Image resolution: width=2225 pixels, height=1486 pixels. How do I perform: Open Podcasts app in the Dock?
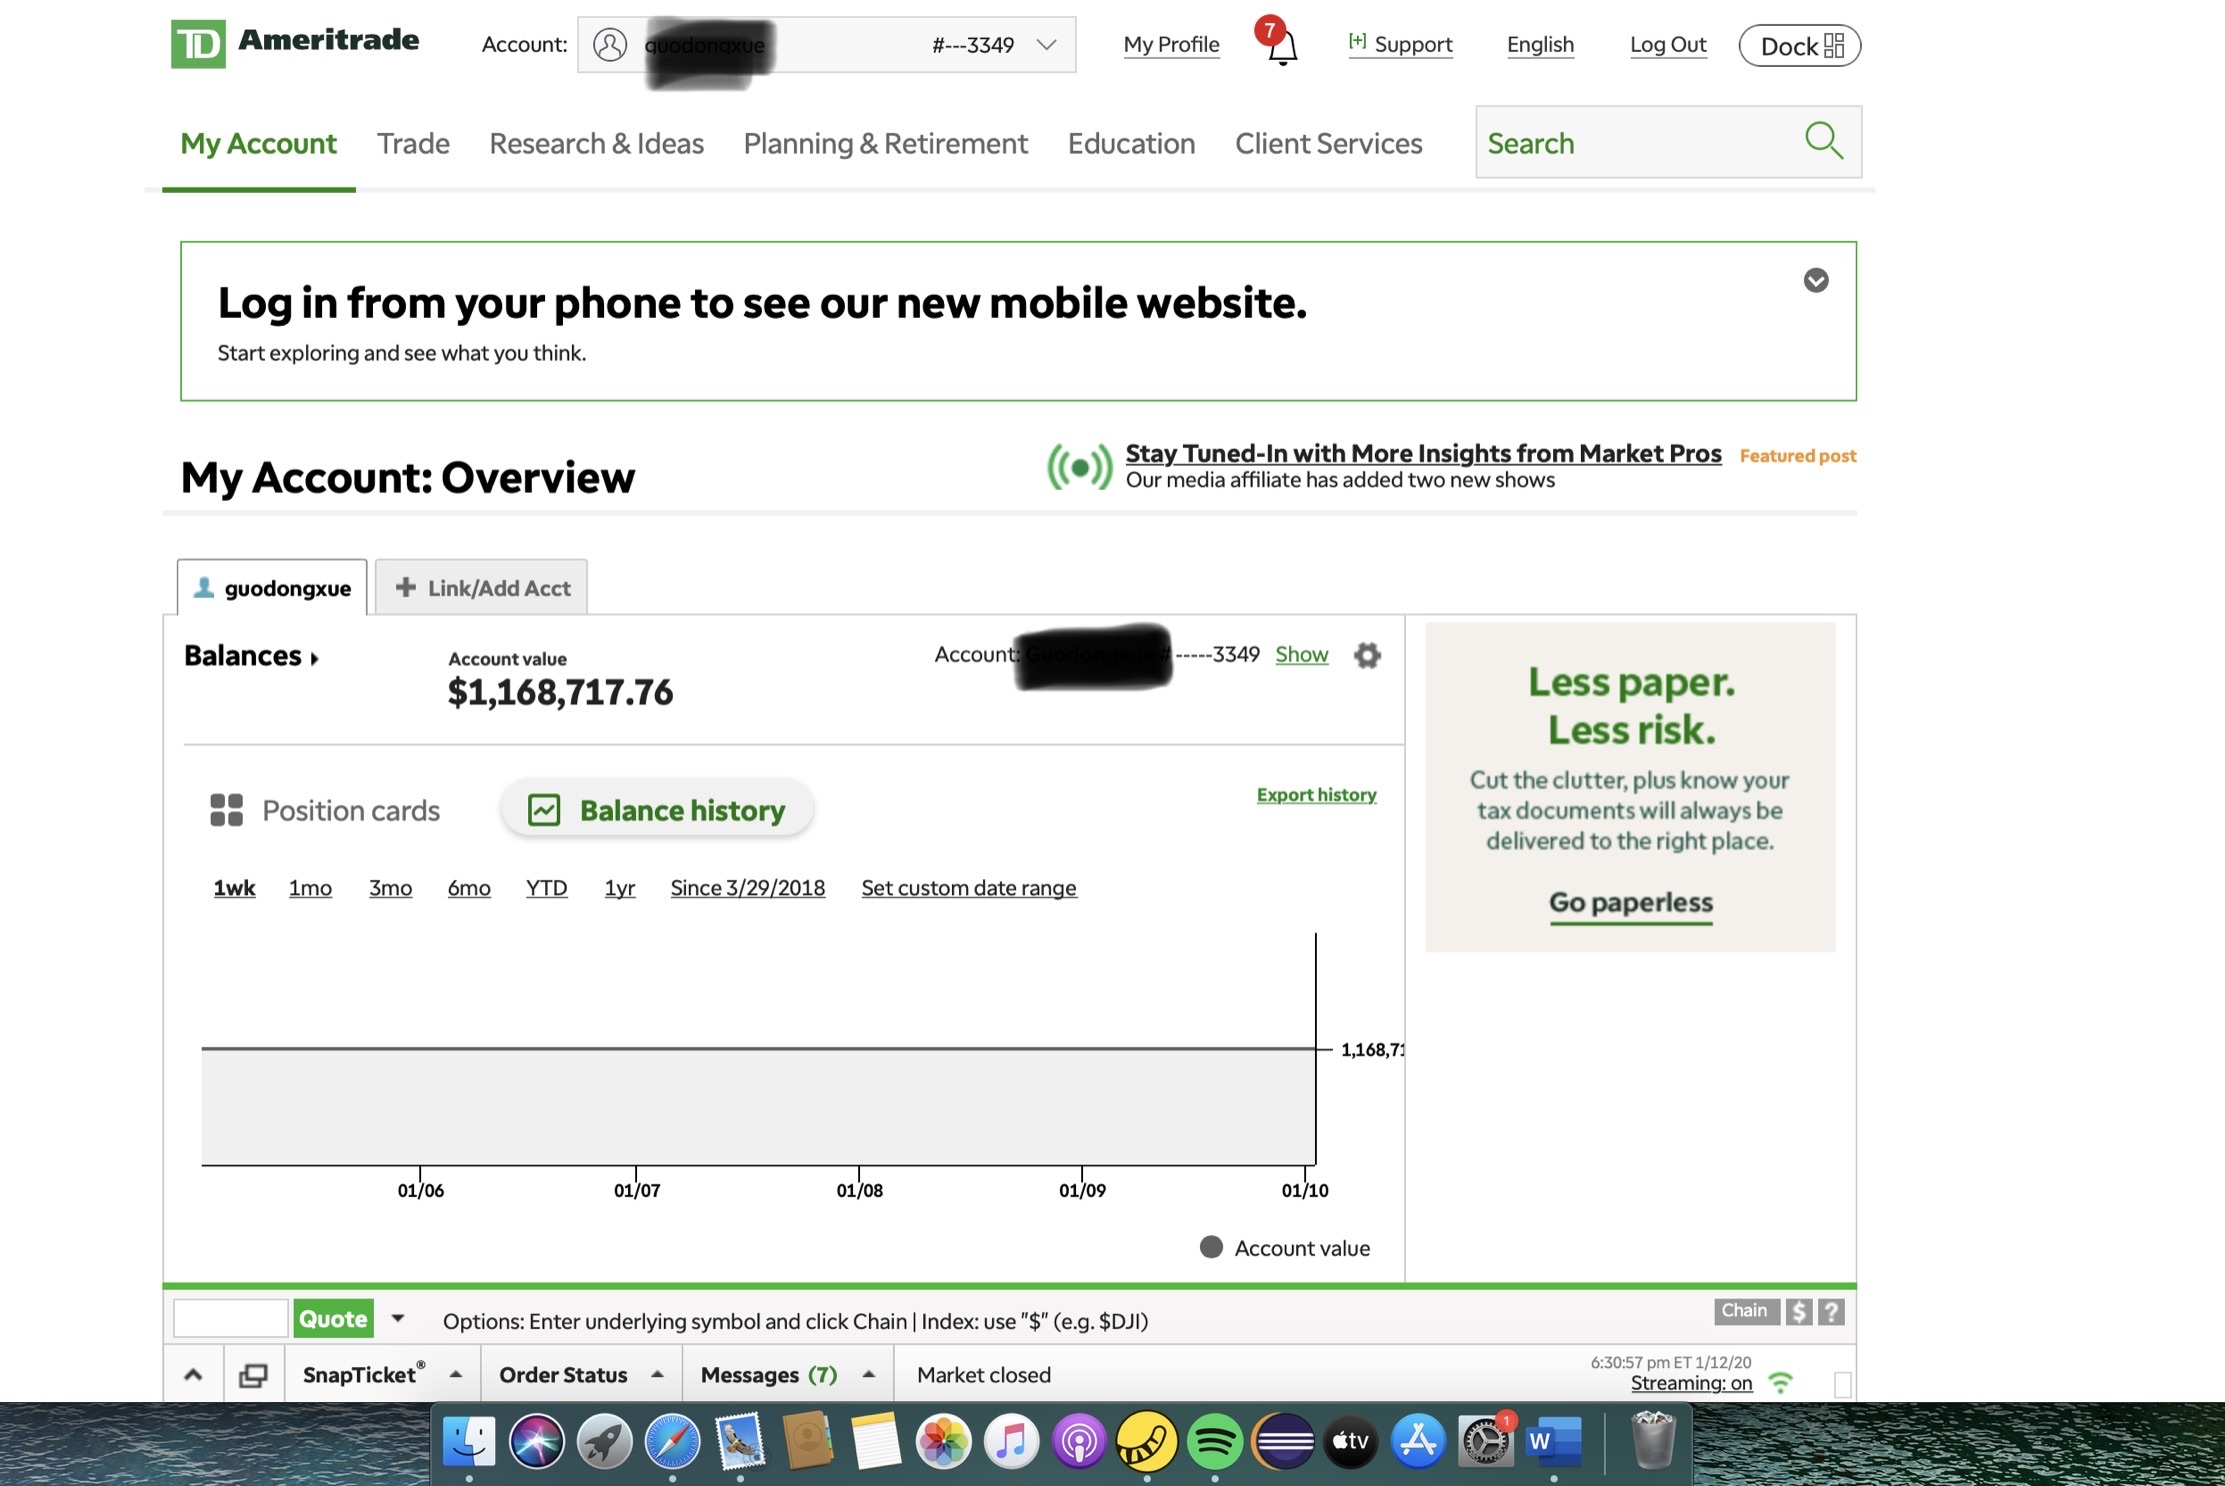pos(1079,1442)
